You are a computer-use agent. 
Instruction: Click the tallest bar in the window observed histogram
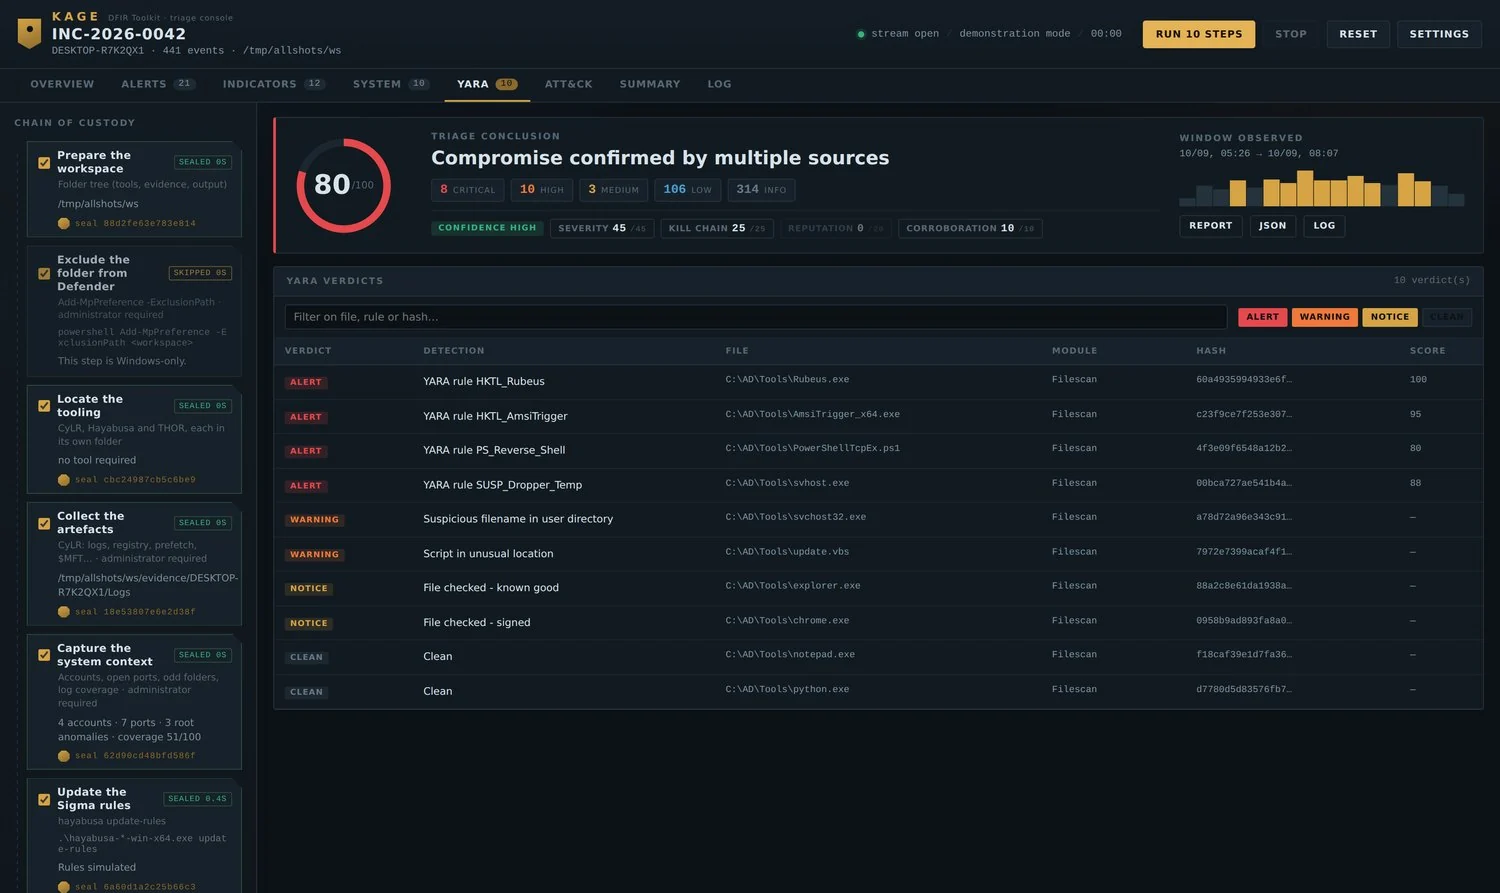point(1305,188)
